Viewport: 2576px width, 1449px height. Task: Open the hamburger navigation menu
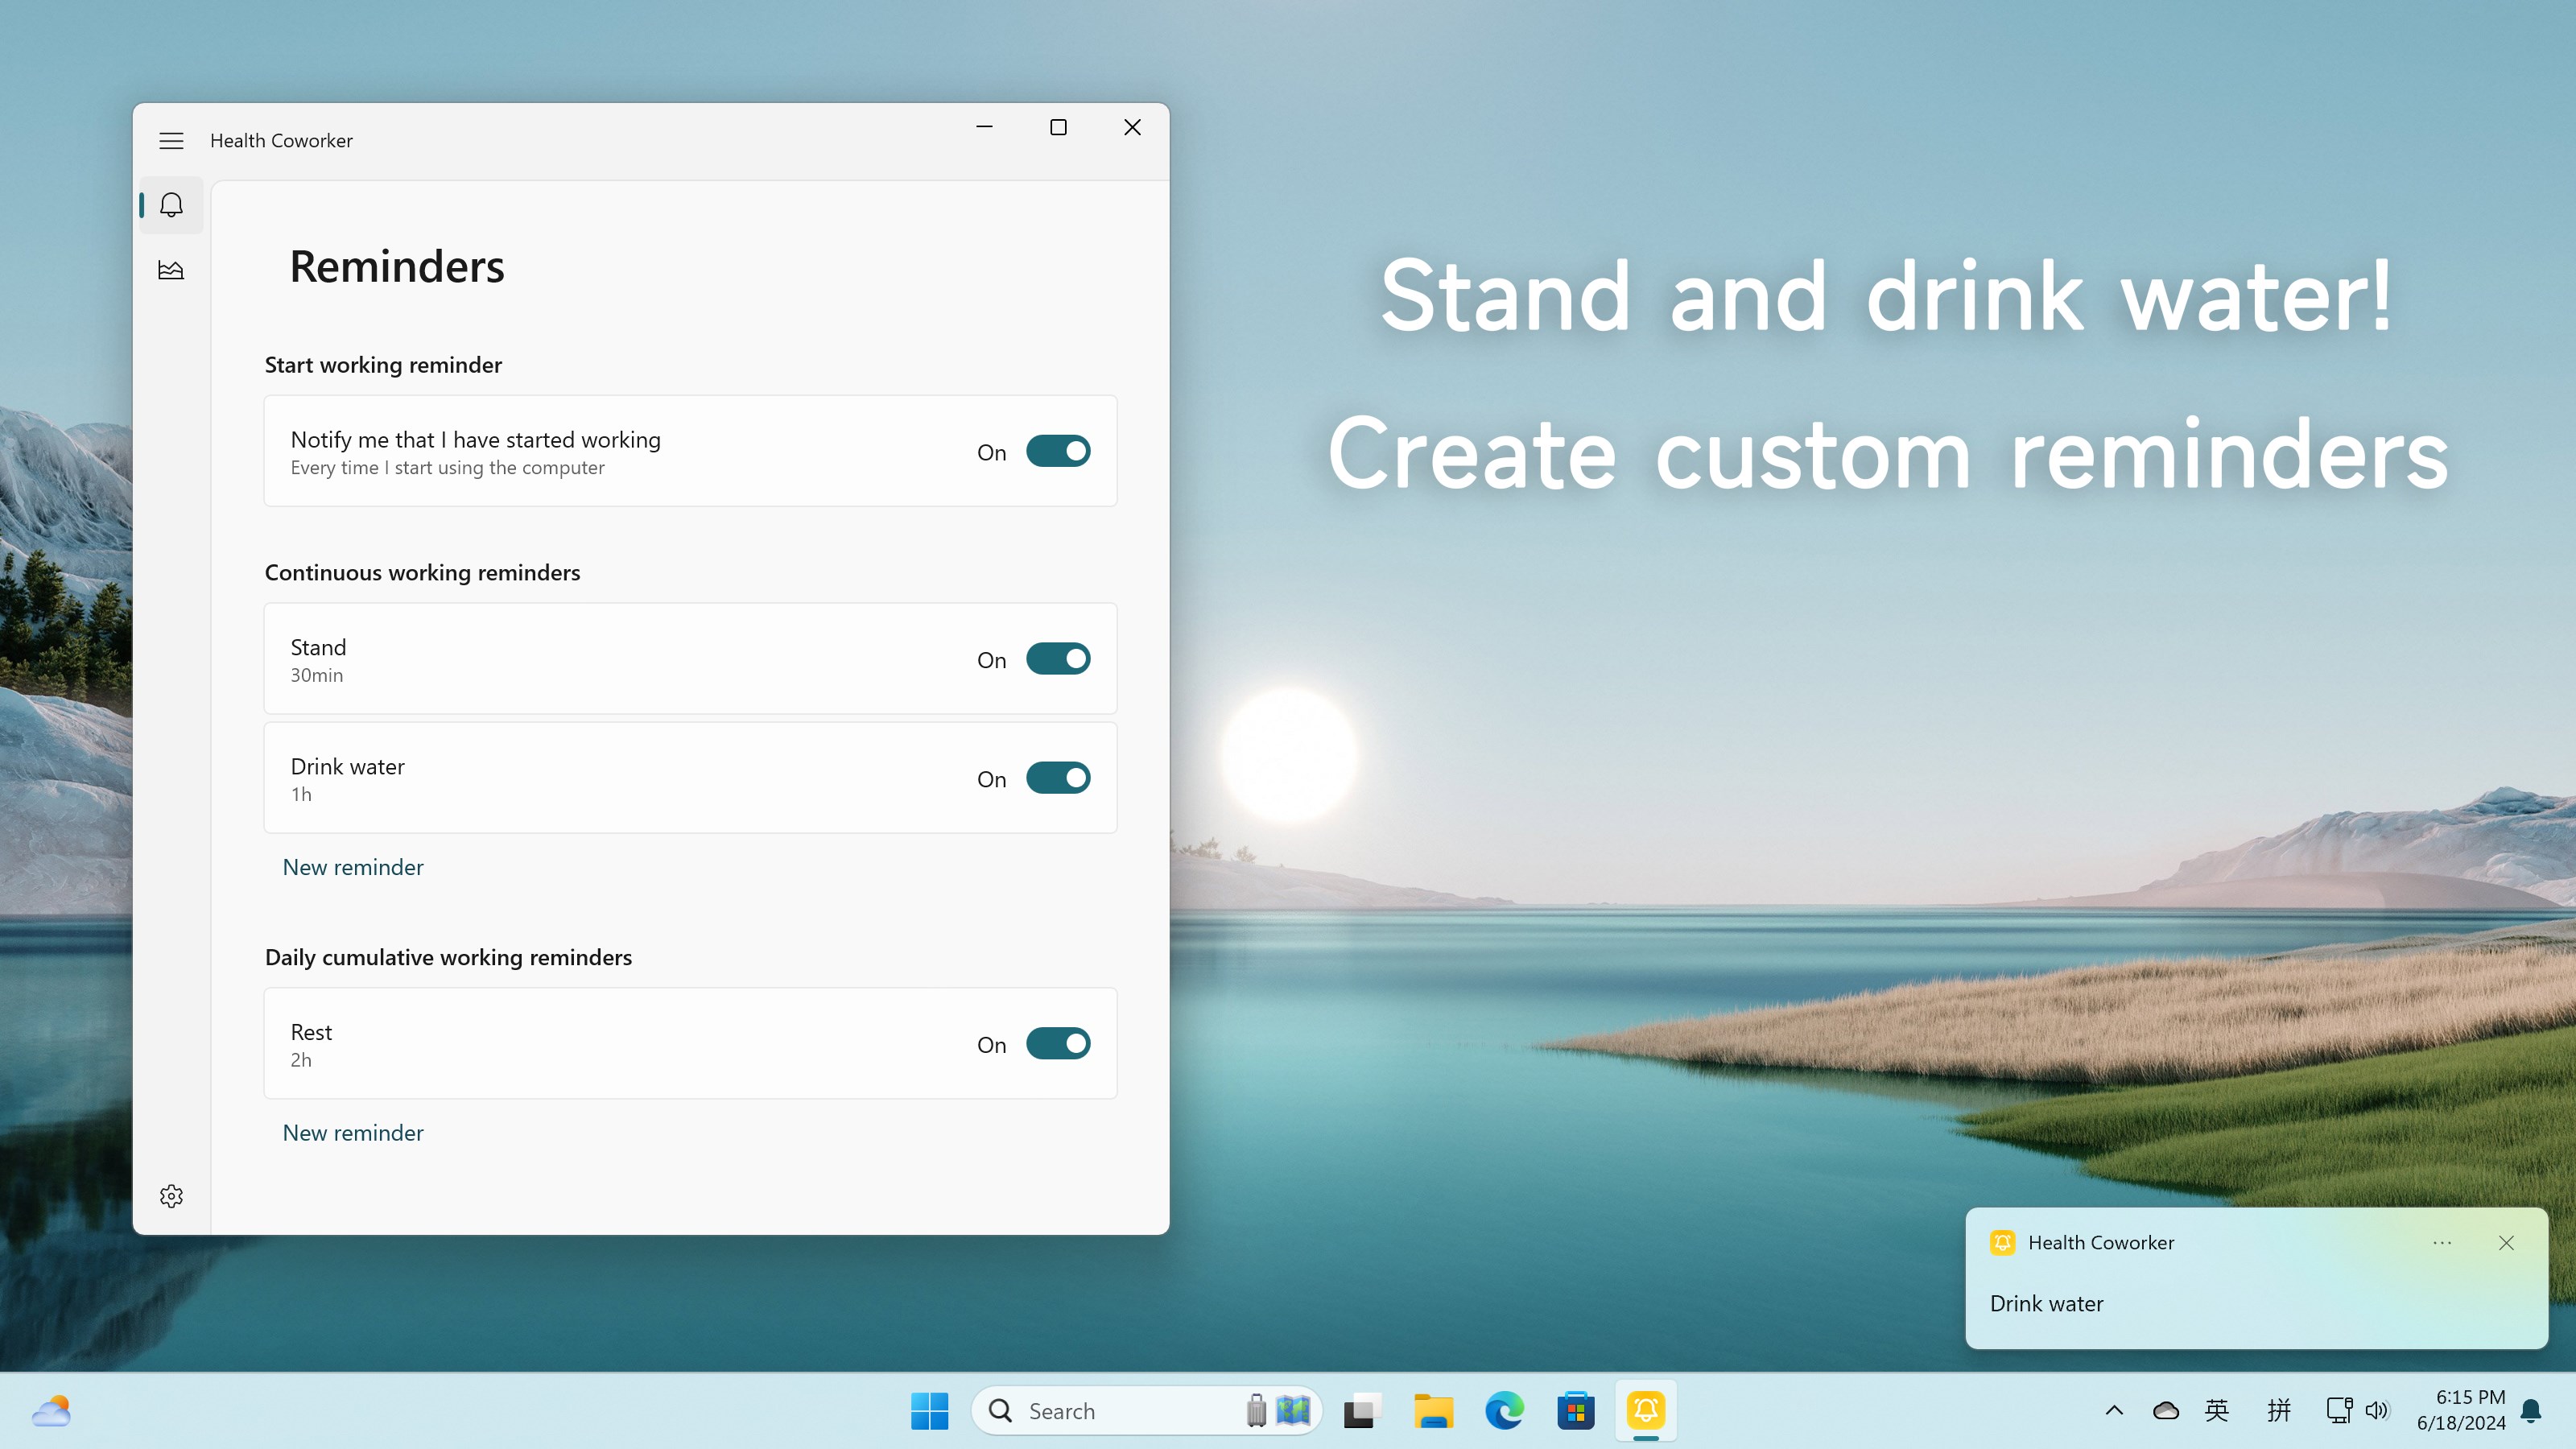171,141
